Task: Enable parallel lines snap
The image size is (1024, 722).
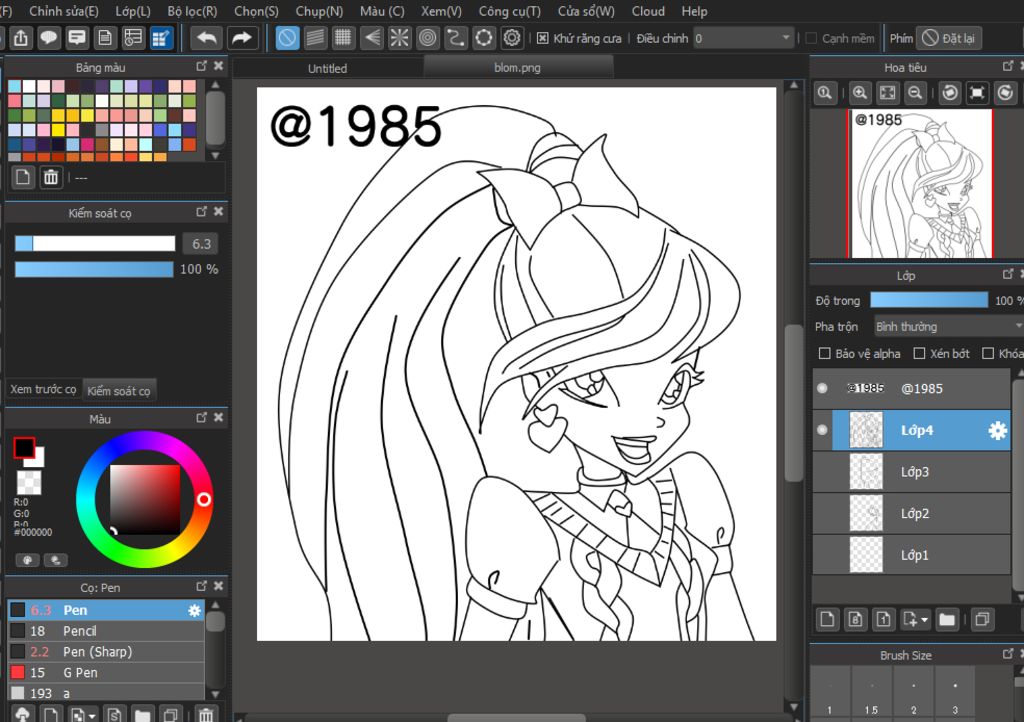Action: 315,38
